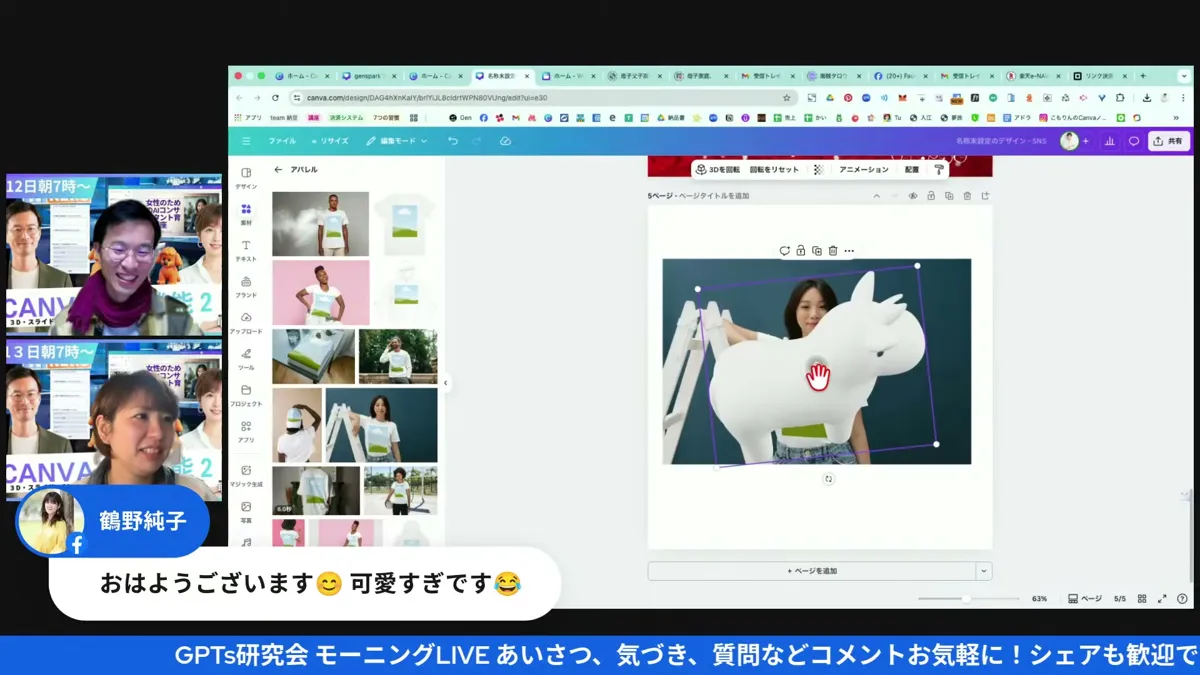Open the 編集モード dropdown
The height and width of the screenshot is (675, 1200).
click(396, 141)
